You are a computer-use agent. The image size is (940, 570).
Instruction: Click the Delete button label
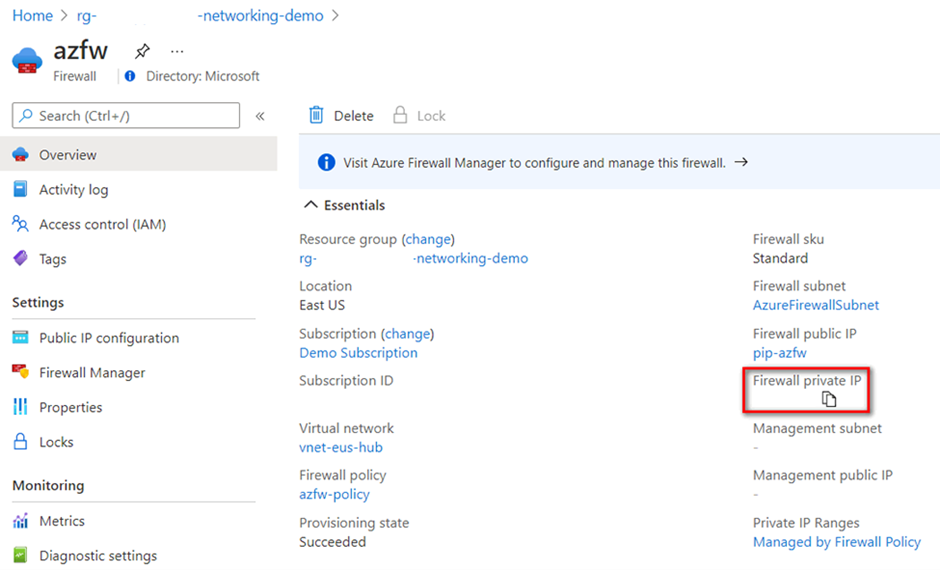tap(354, 116)
